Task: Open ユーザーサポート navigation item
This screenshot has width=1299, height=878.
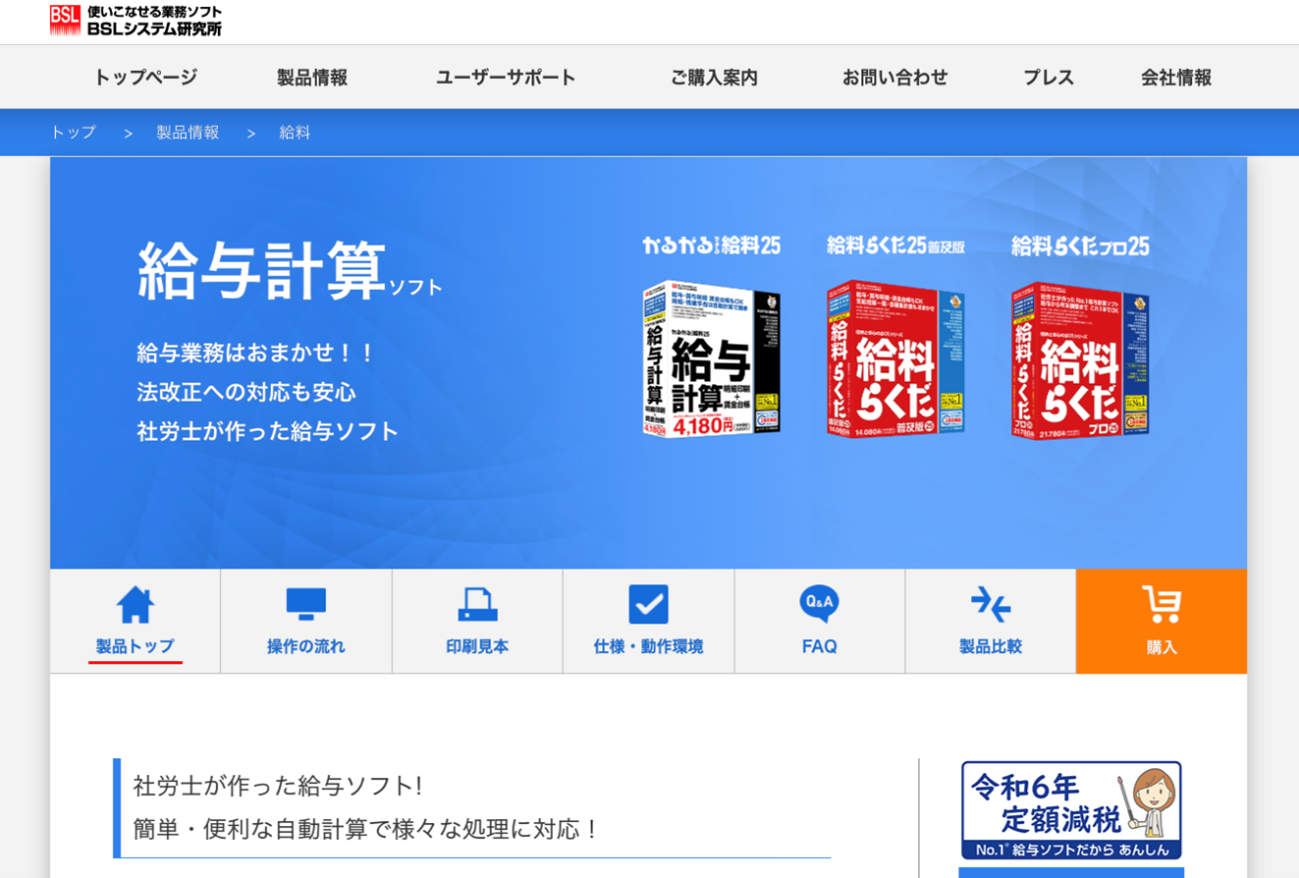Action: (506, 77)
